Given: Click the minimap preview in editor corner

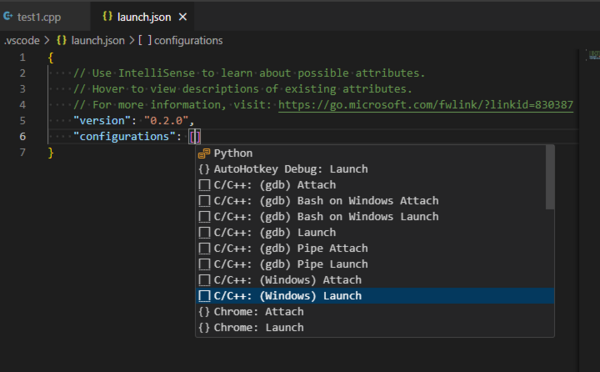Looking at the screenshot, I should tap(594, 55).
